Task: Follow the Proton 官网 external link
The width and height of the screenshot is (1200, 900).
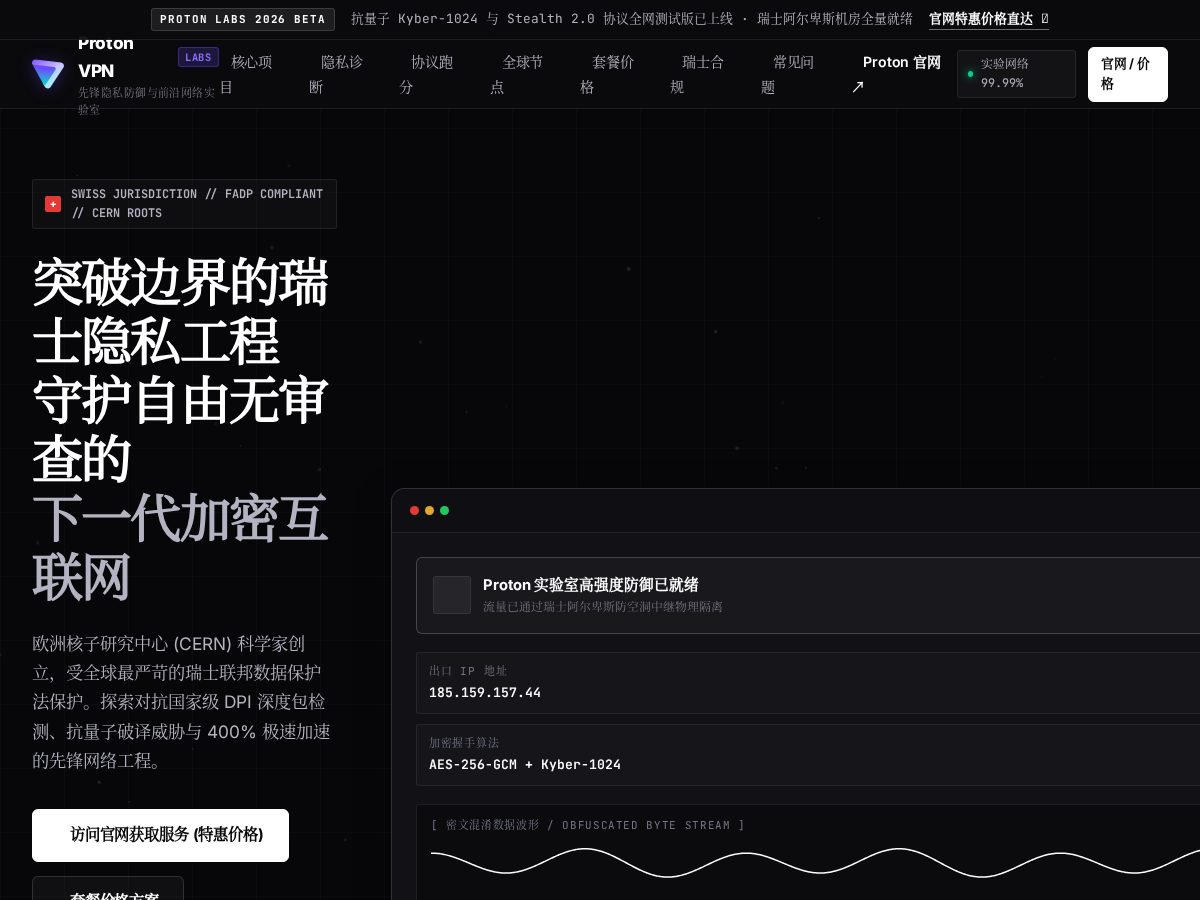Action: pos(896,74)
